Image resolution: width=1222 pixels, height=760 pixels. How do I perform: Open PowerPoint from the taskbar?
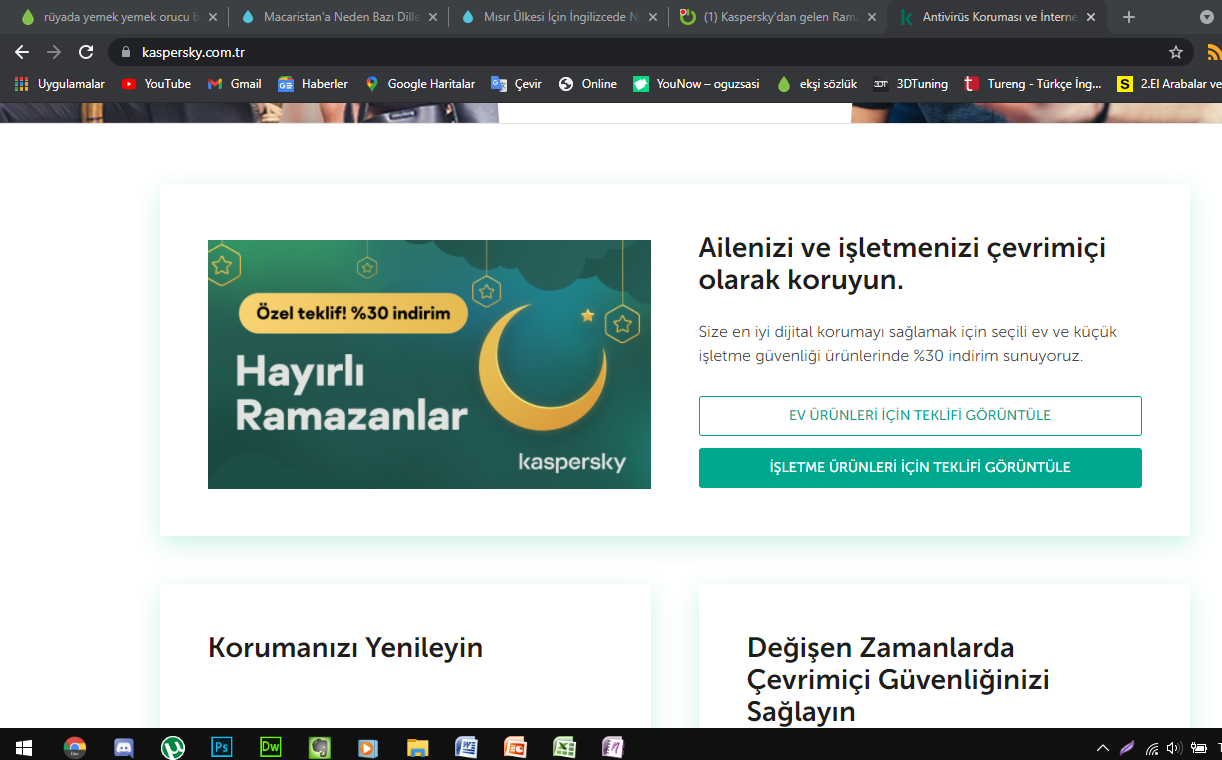click(x=515, y=746)
